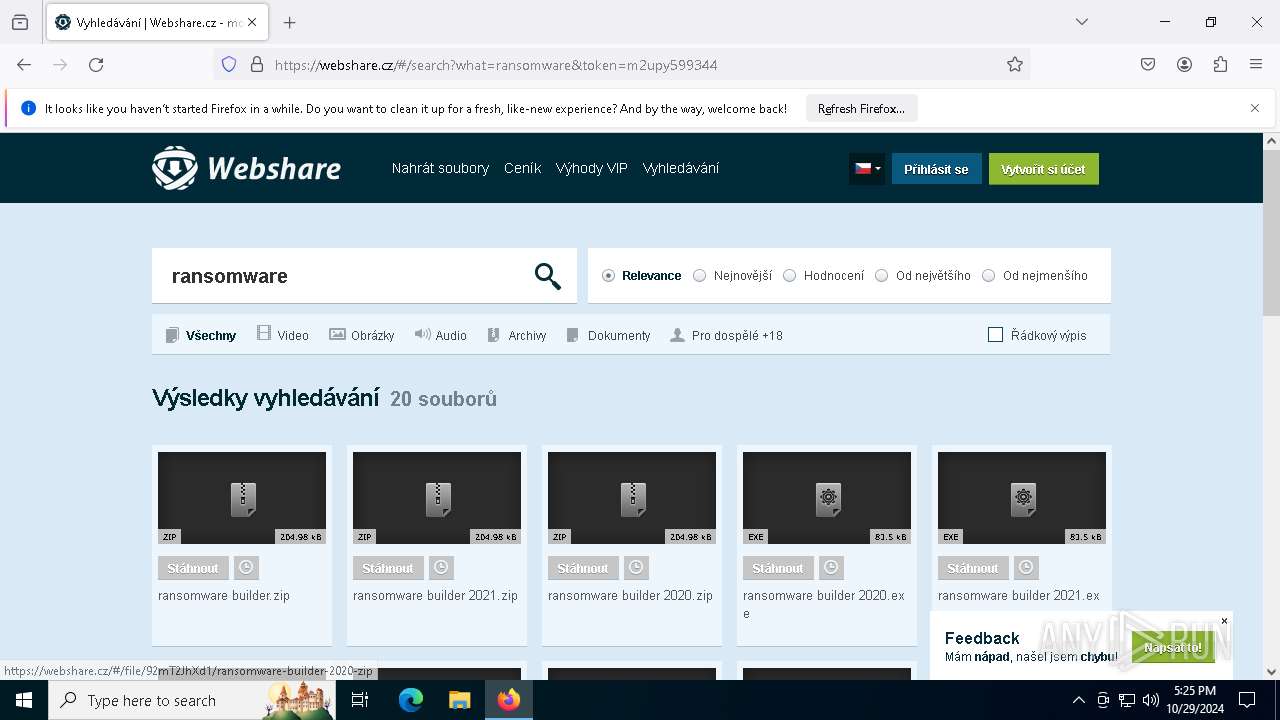The height and width of the screenshot is (720, 1280).
Task: Open the Vyhledávání nav link
Action: pyautogui.click(x=681, y=168)
